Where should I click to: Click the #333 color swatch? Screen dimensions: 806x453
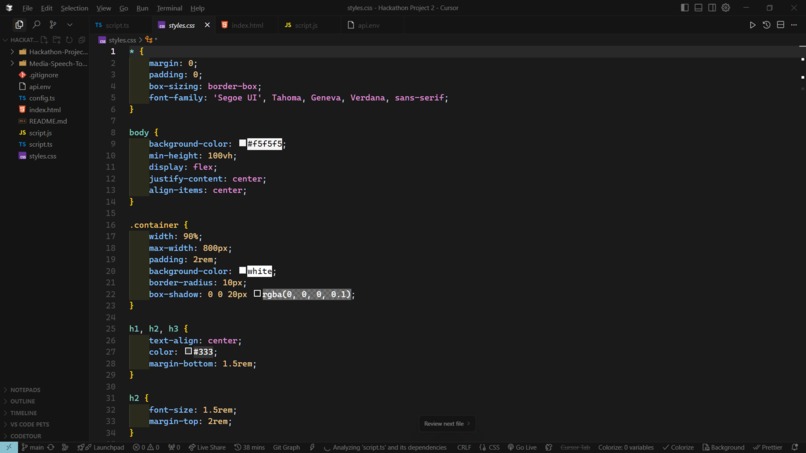(x=188, y=351)
